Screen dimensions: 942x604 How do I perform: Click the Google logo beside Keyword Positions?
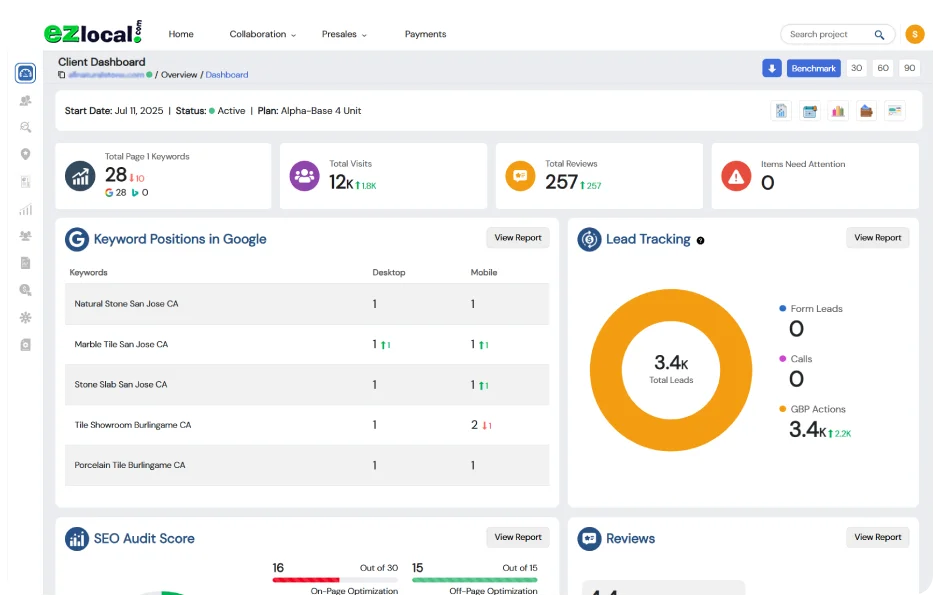(x=77, y=239)
